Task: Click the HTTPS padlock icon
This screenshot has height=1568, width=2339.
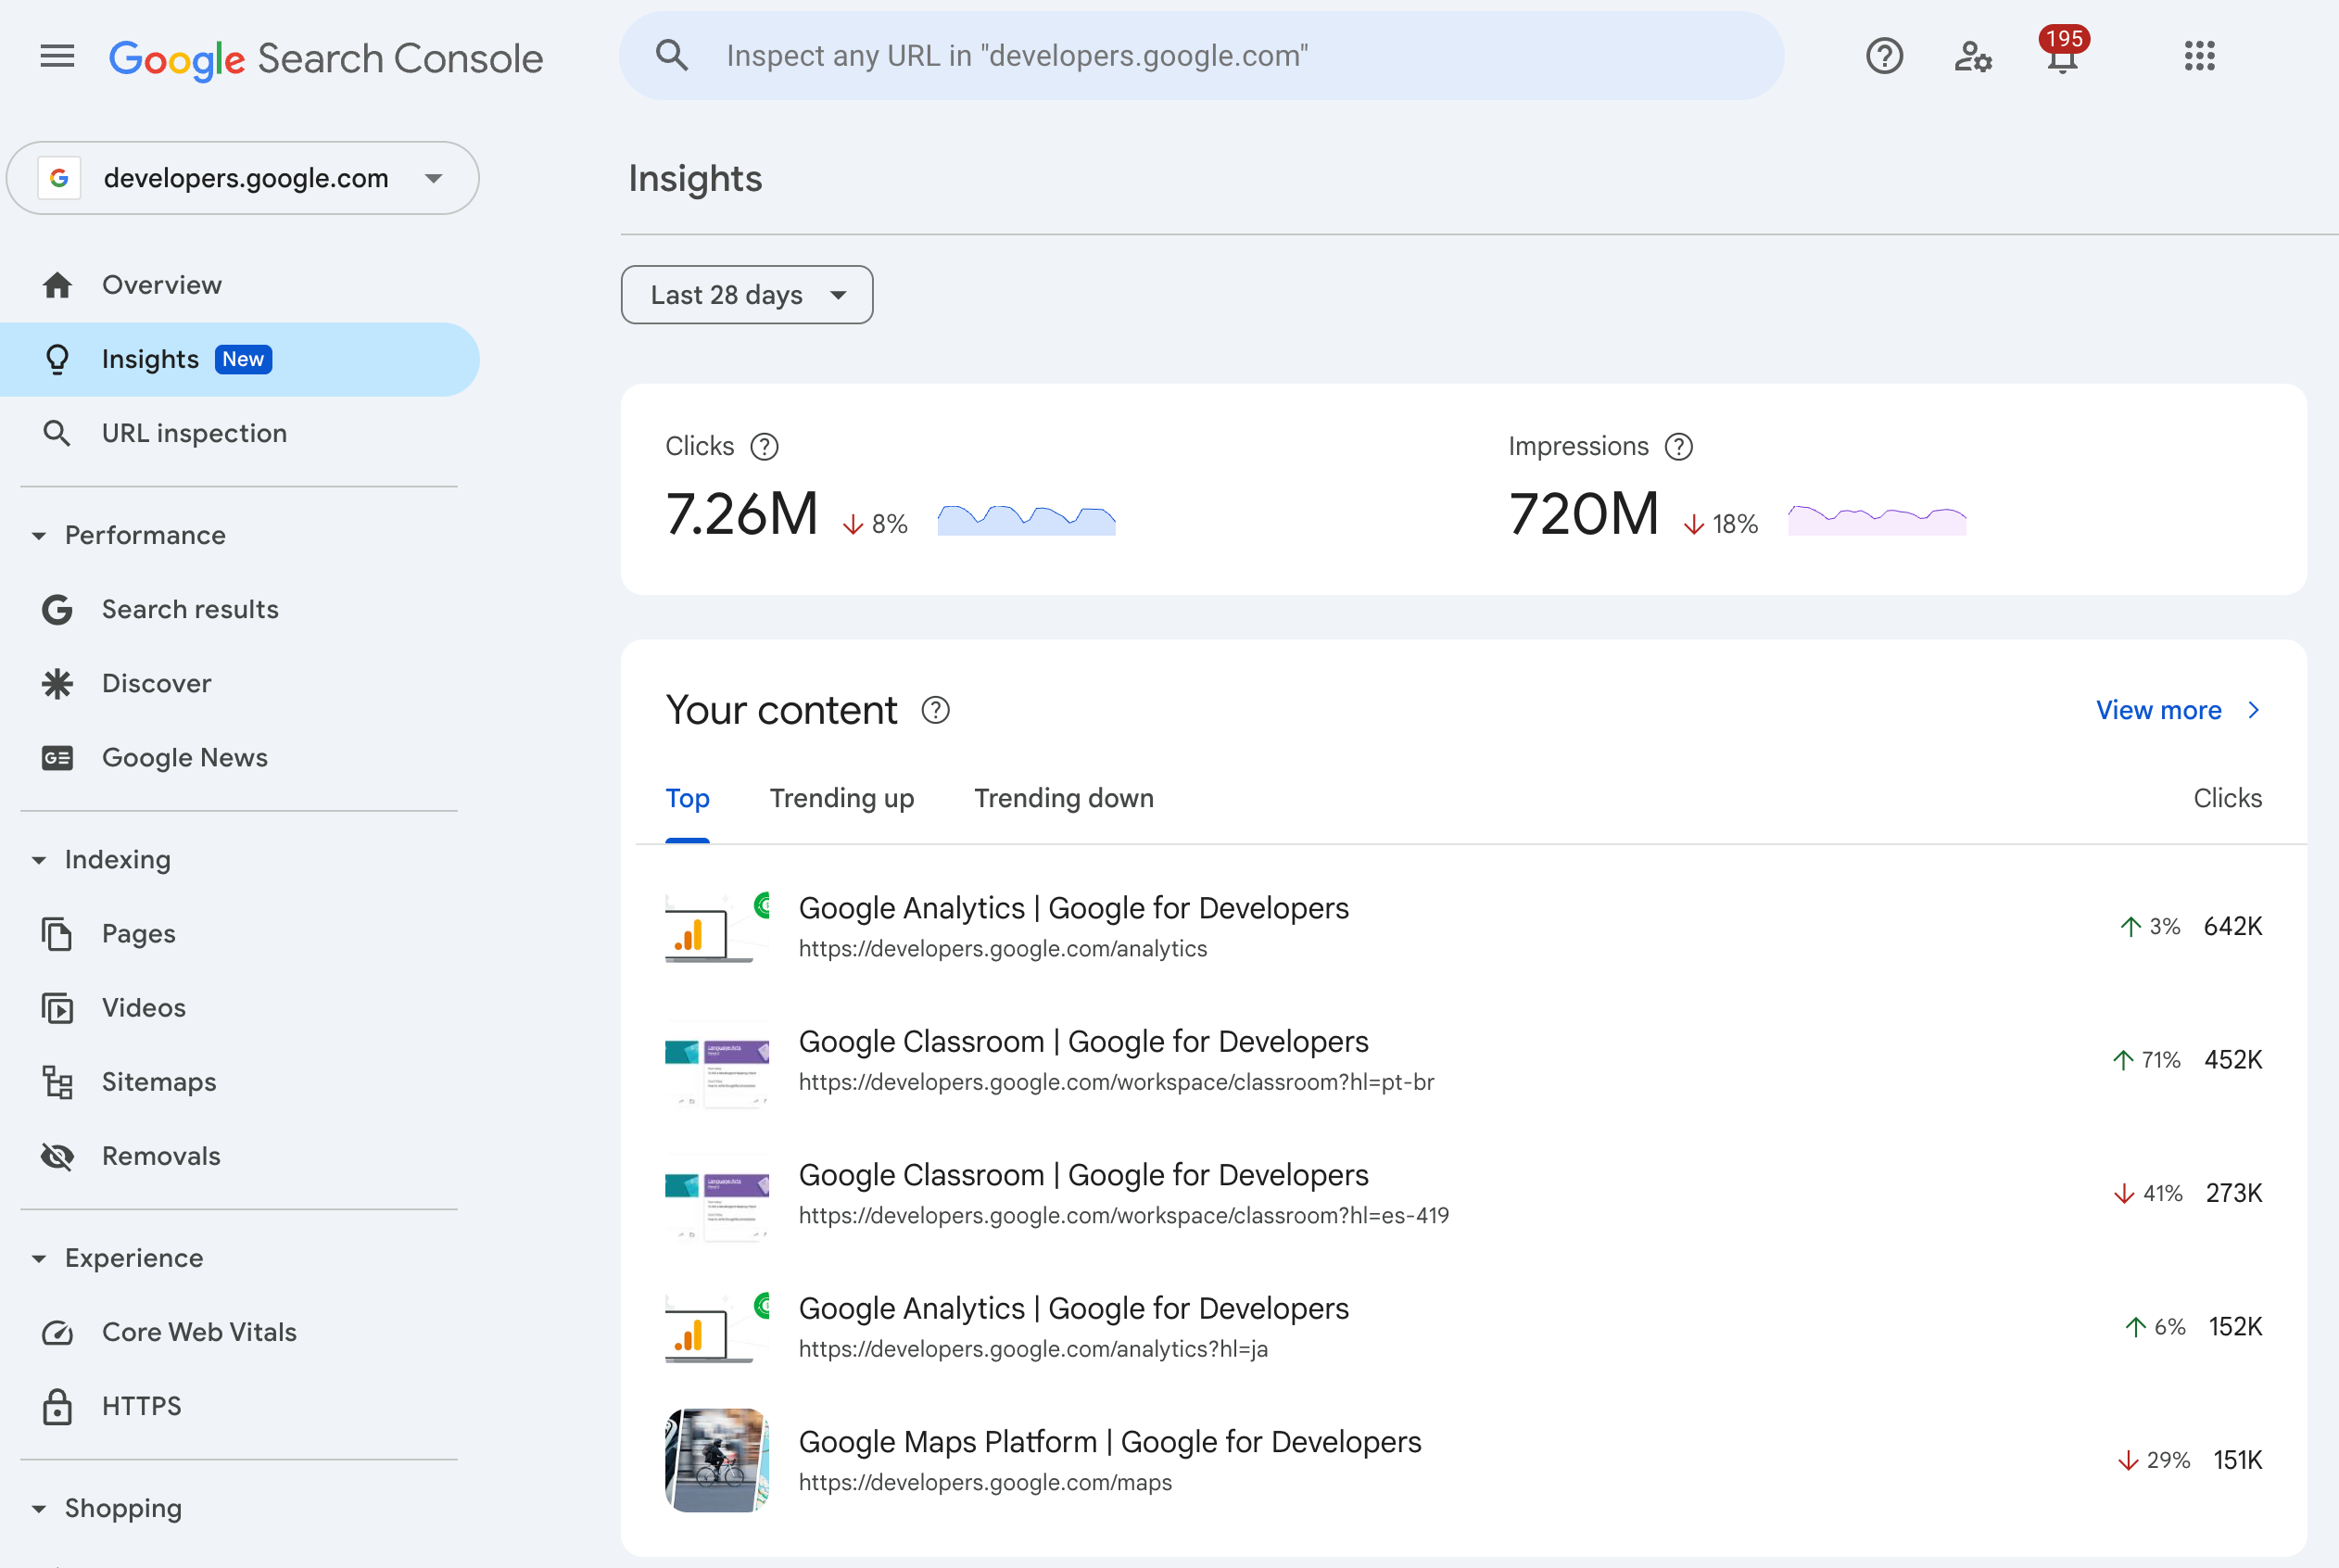Action: (x=57, y=1406)
